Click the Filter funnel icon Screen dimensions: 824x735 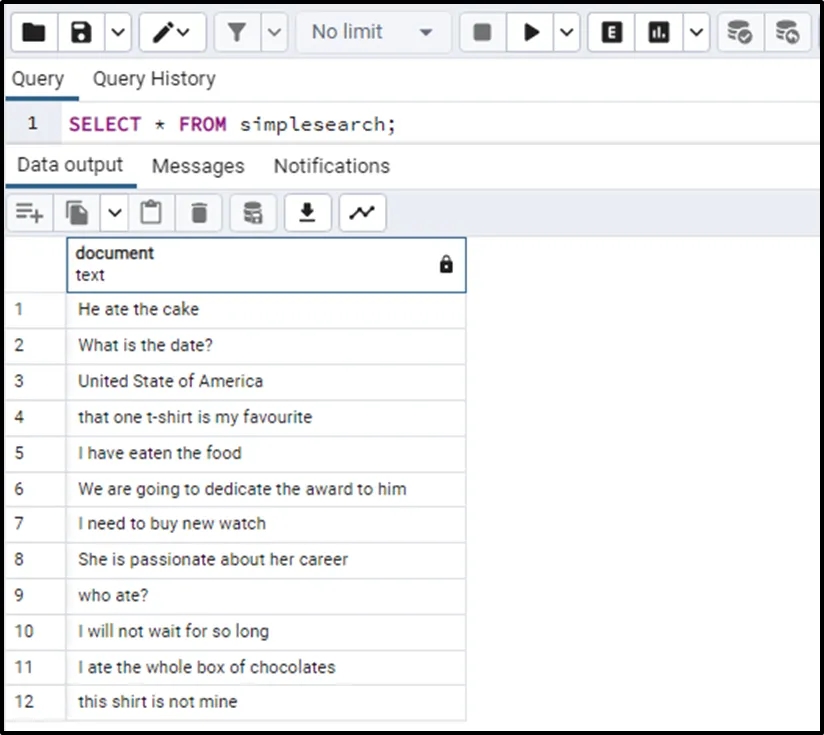pyautogui.click(x=237, y=33)
